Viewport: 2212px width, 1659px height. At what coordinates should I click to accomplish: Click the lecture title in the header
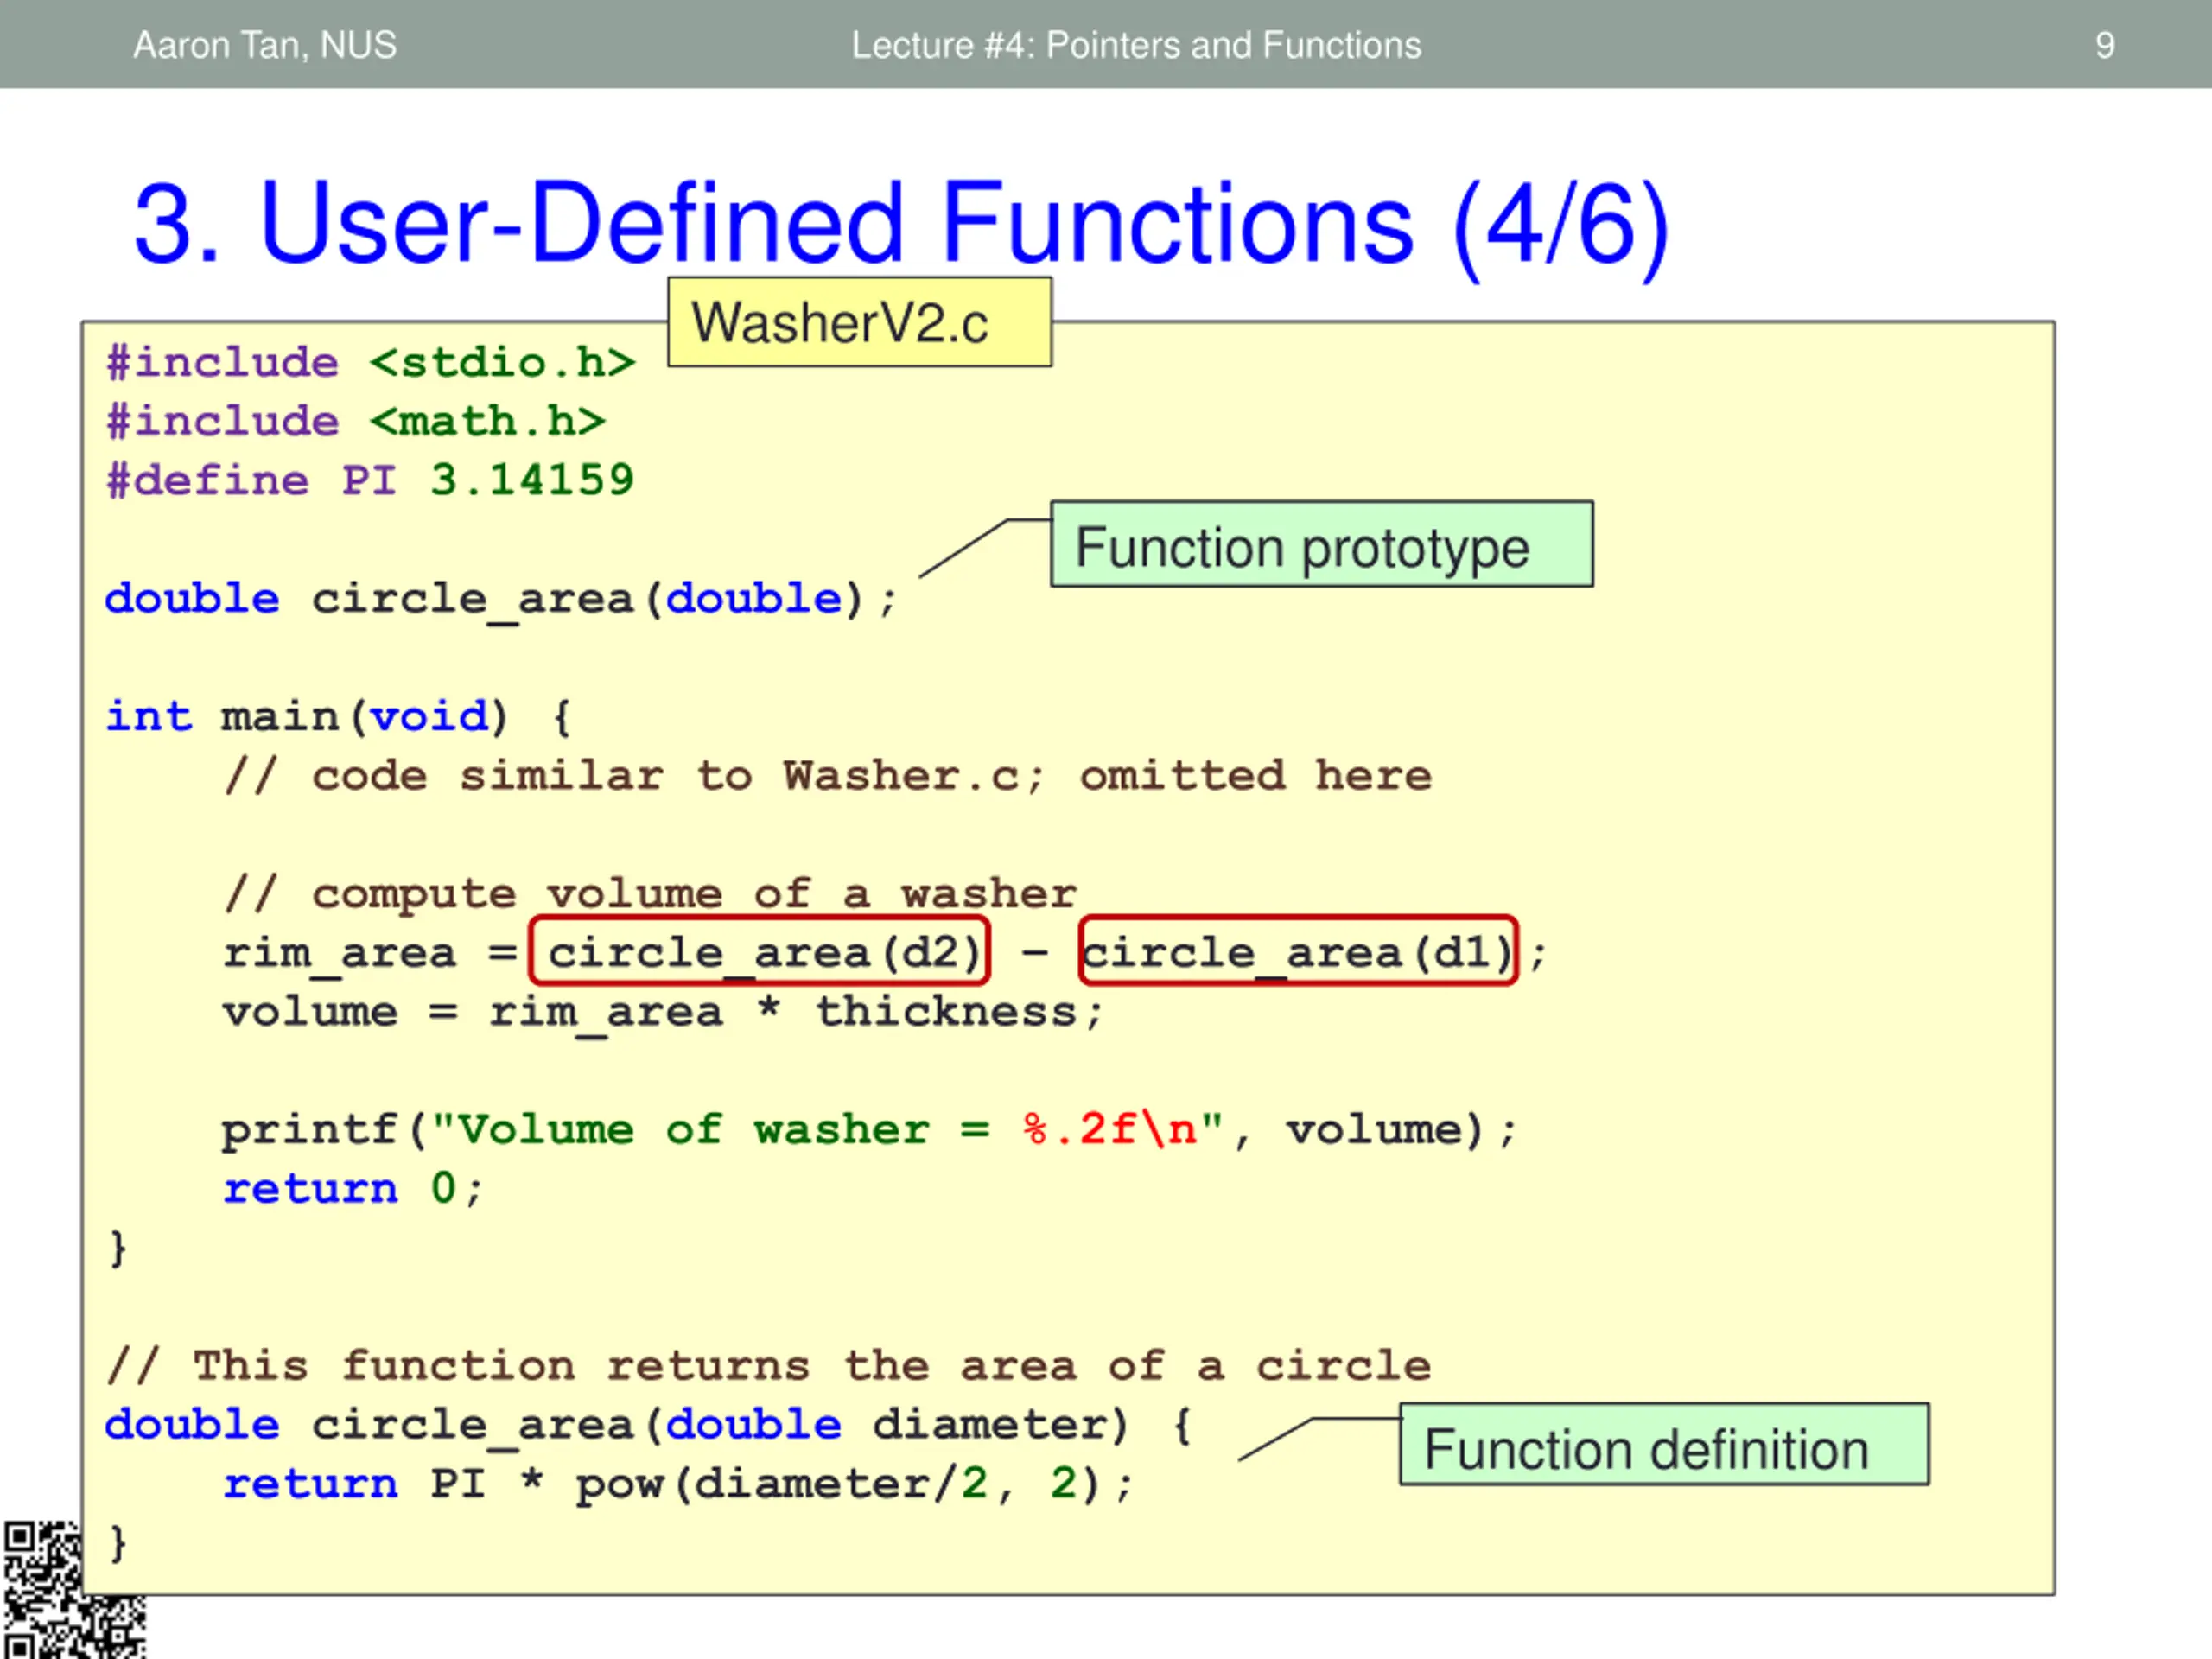pos(1136,46)
